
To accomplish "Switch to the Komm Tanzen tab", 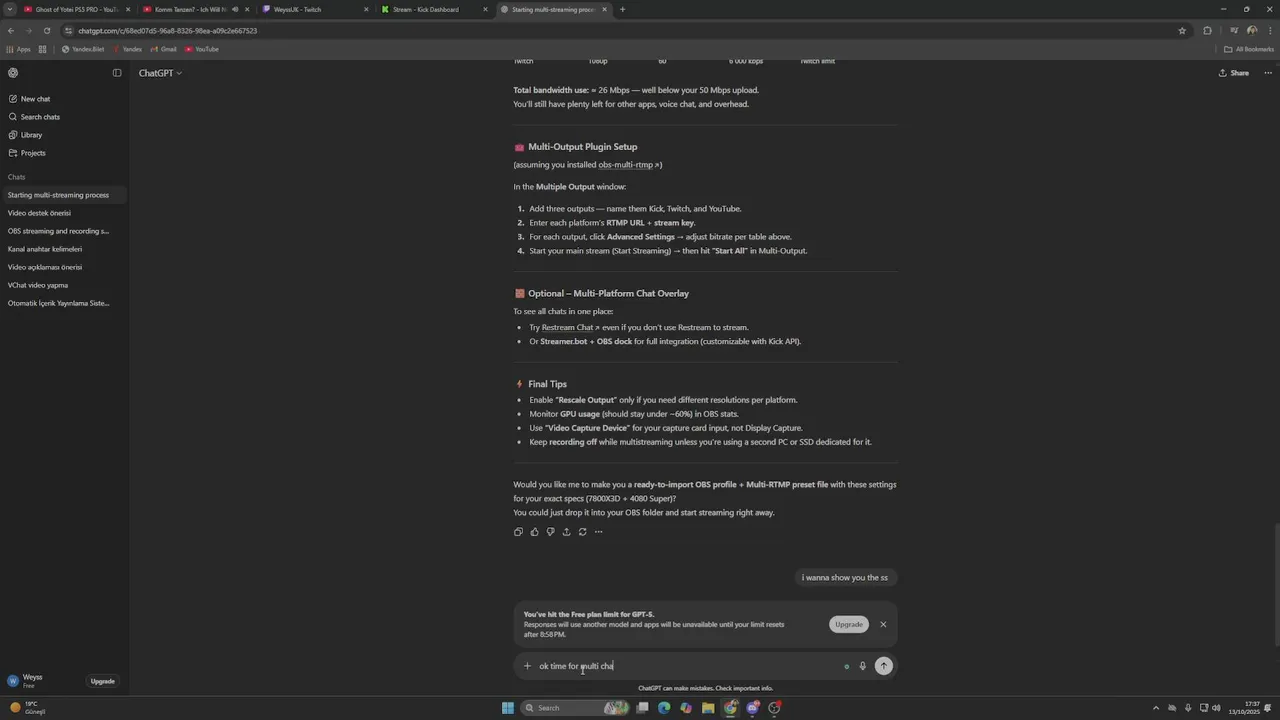I will 195,10.
